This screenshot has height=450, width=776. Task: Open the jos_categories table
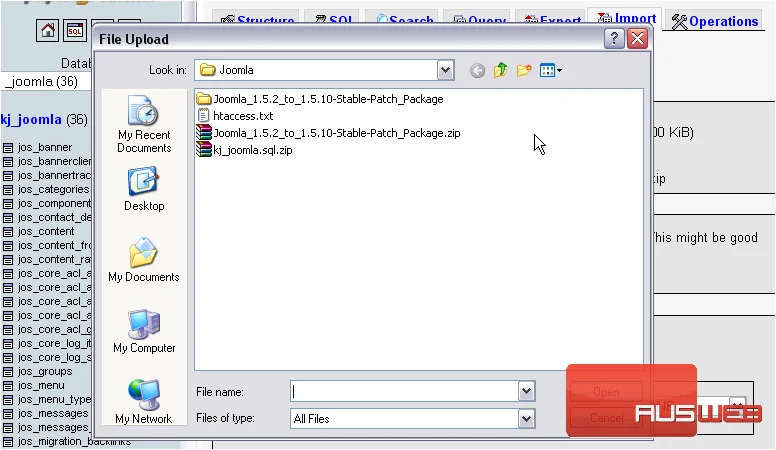pos(53,190)
